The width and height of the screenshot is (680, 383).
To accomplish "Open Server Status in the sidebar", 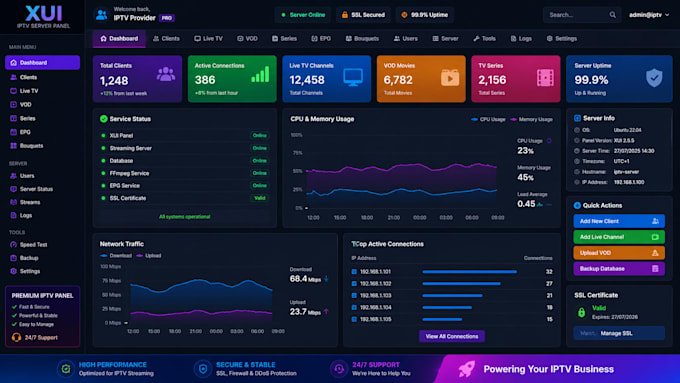I will pos(36,189).
